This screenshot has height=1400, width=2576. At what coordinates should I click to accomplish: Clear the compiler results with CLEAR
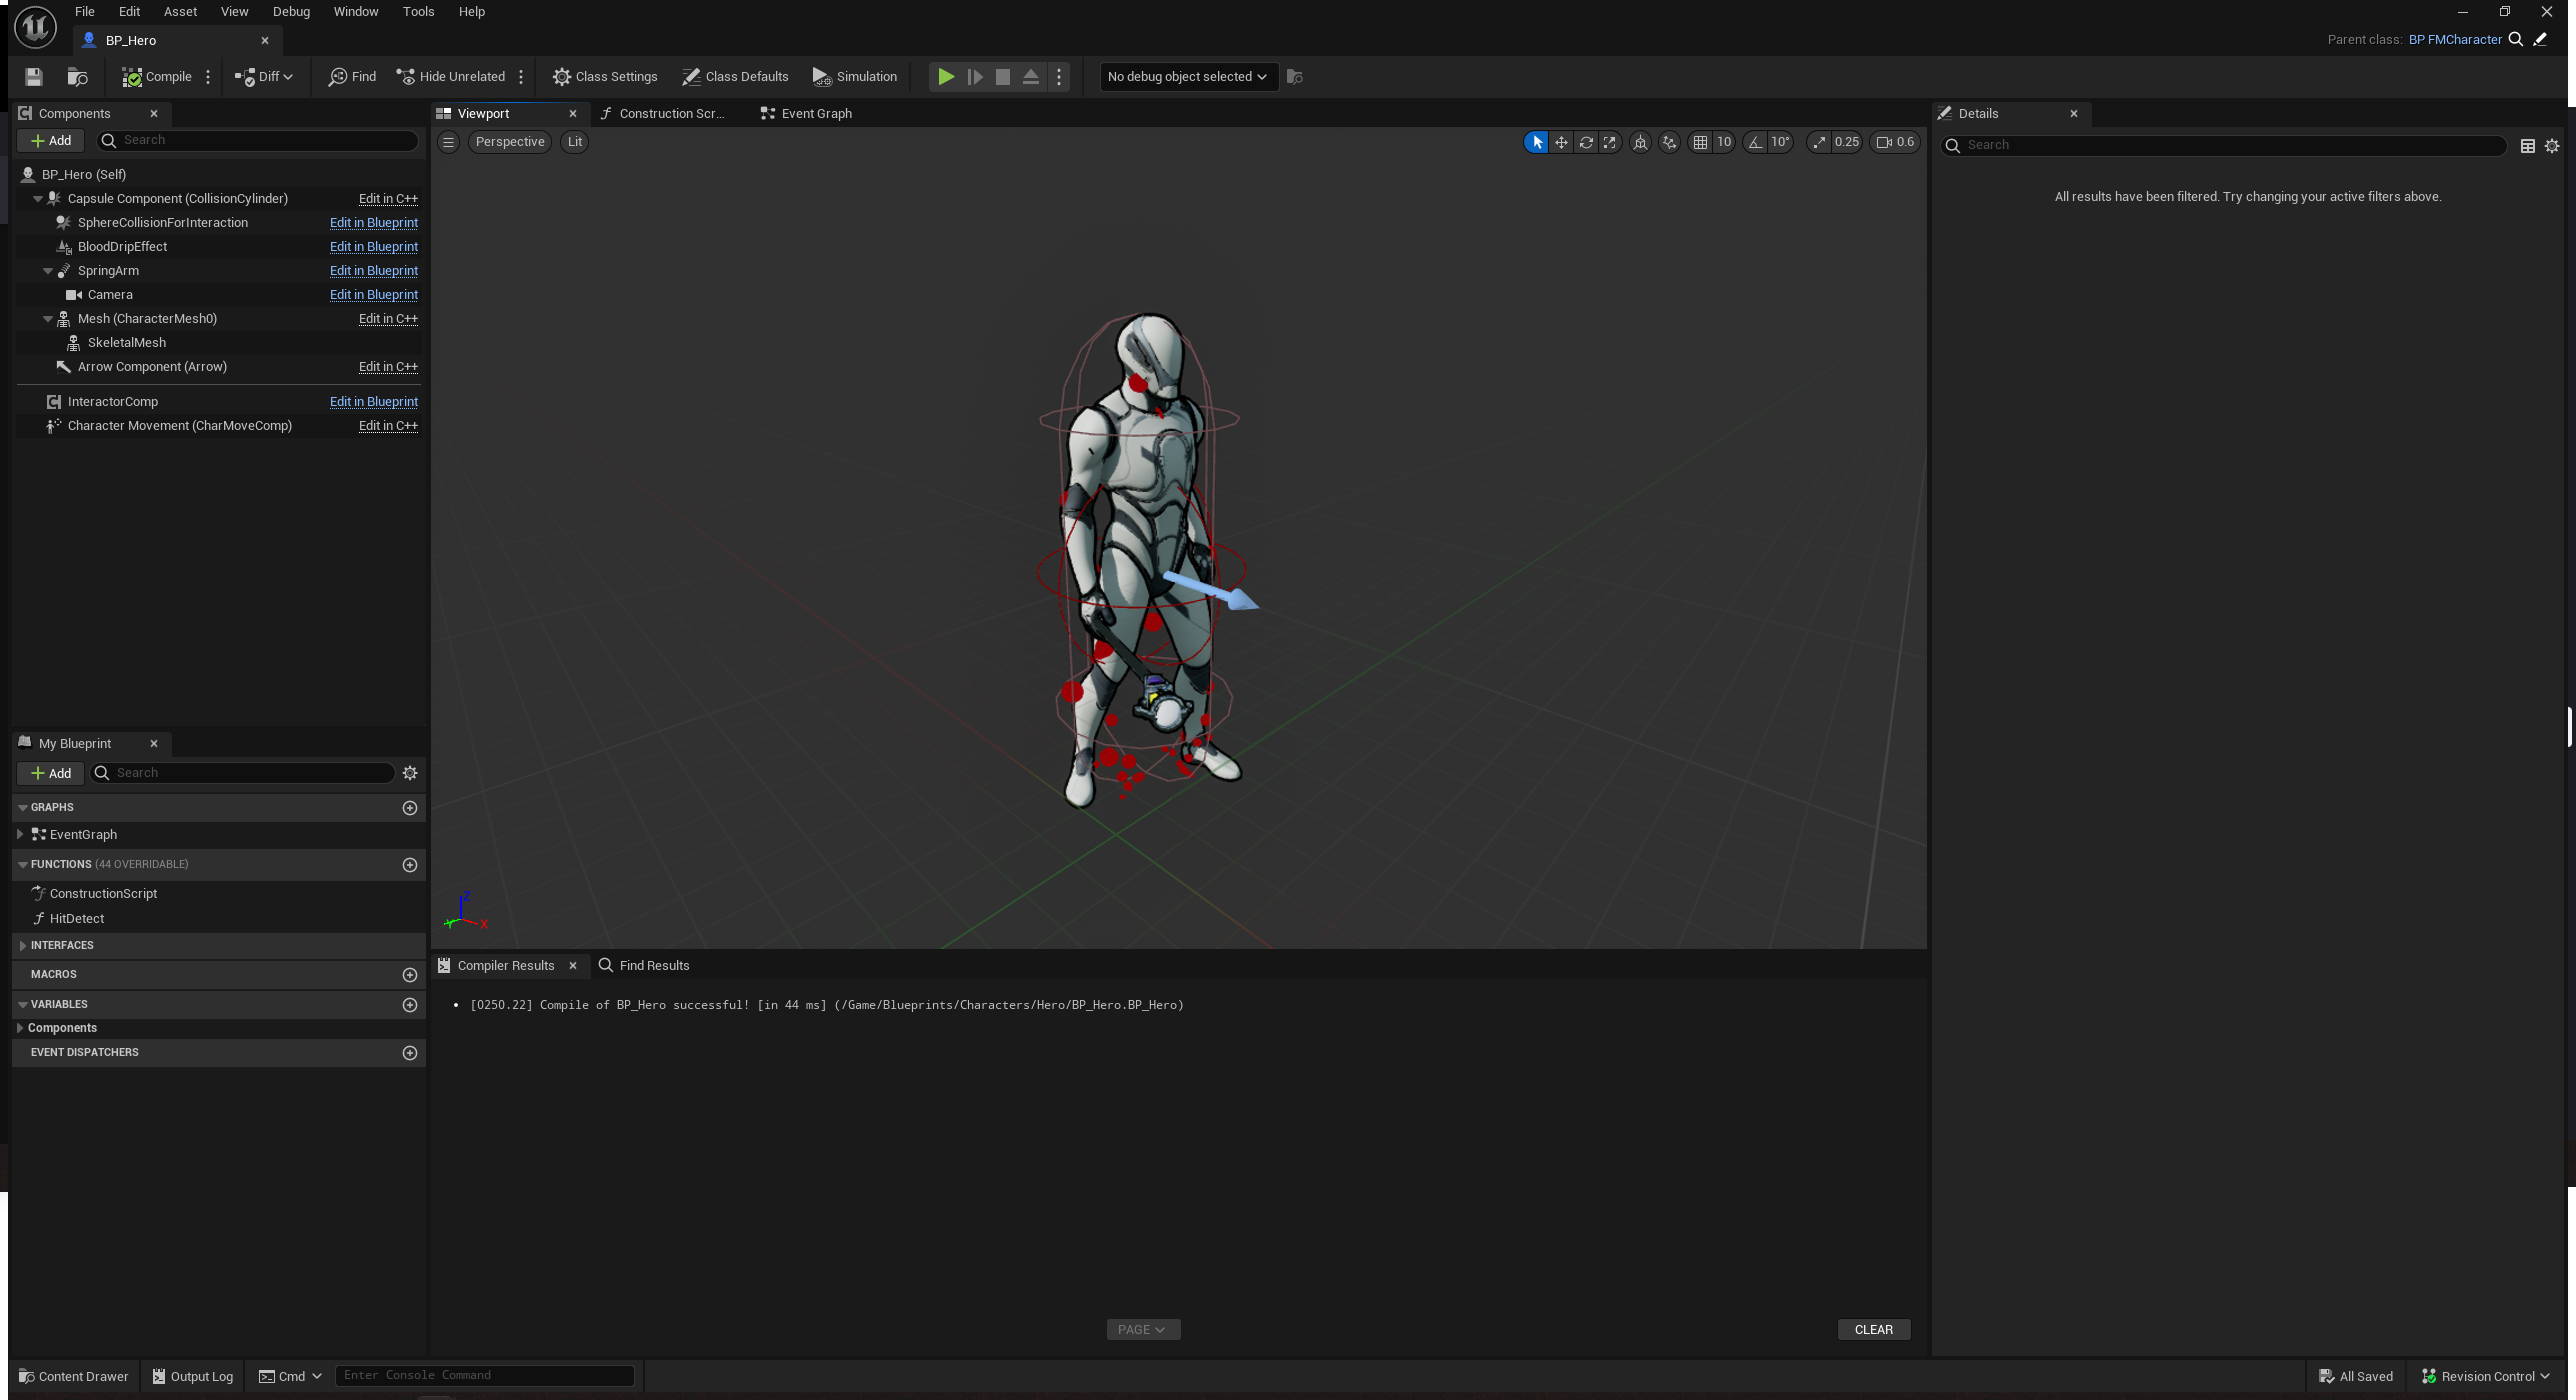(x=1873, y=1329)
